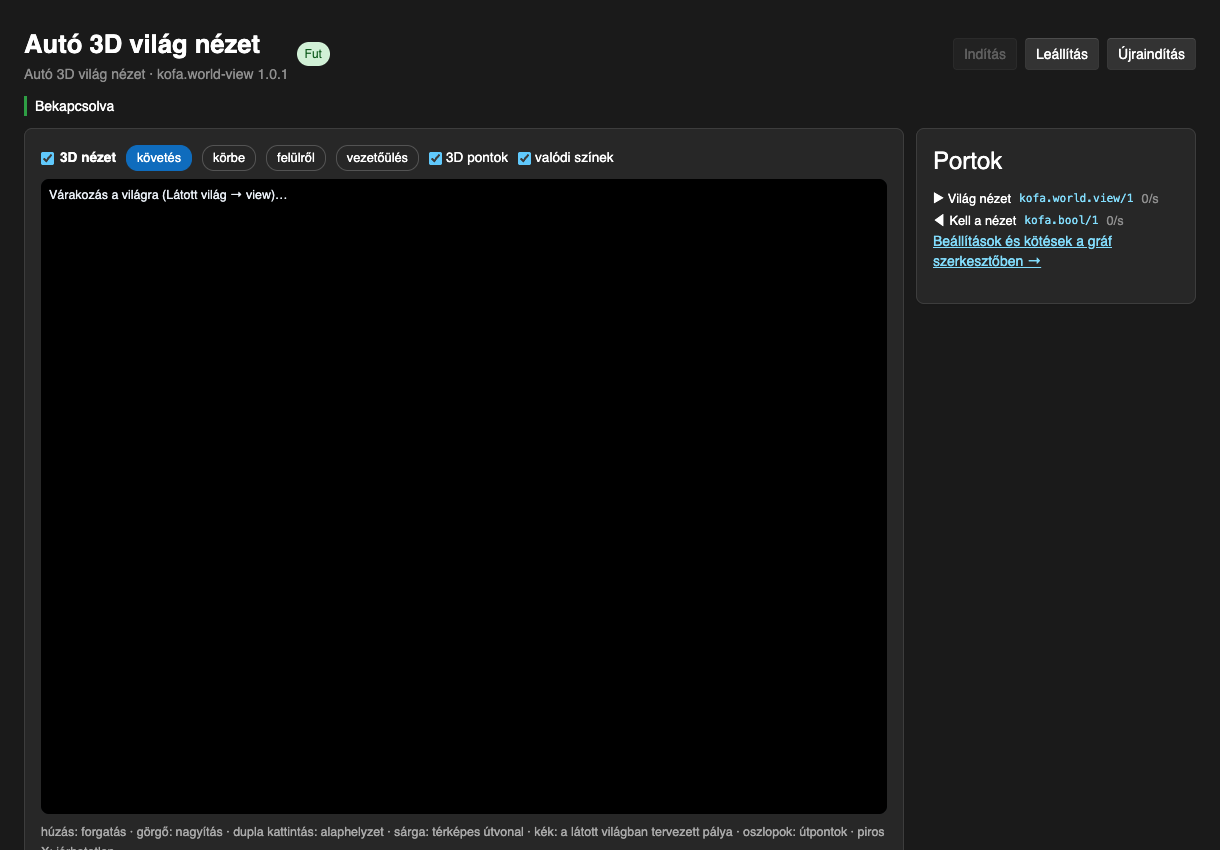1220x850 pixels.
Task: Restart with the Újraindítás button
Action: point(1151,54)
